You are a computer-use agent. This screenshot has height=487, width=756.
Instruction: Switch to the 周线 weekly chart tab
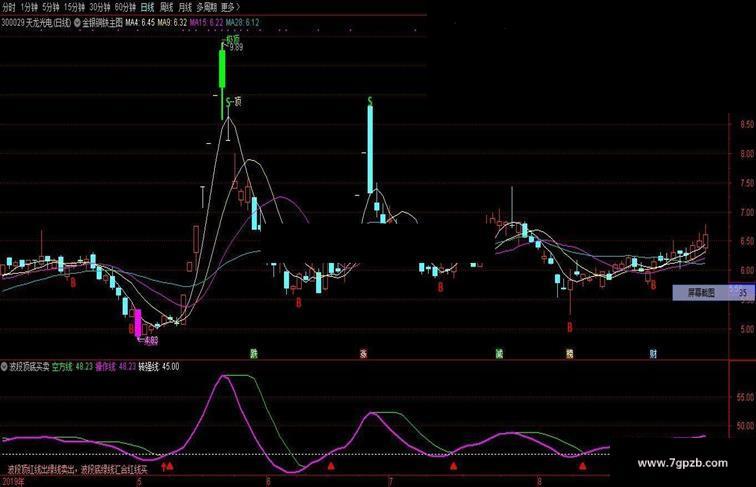click(x=166, y=7)
